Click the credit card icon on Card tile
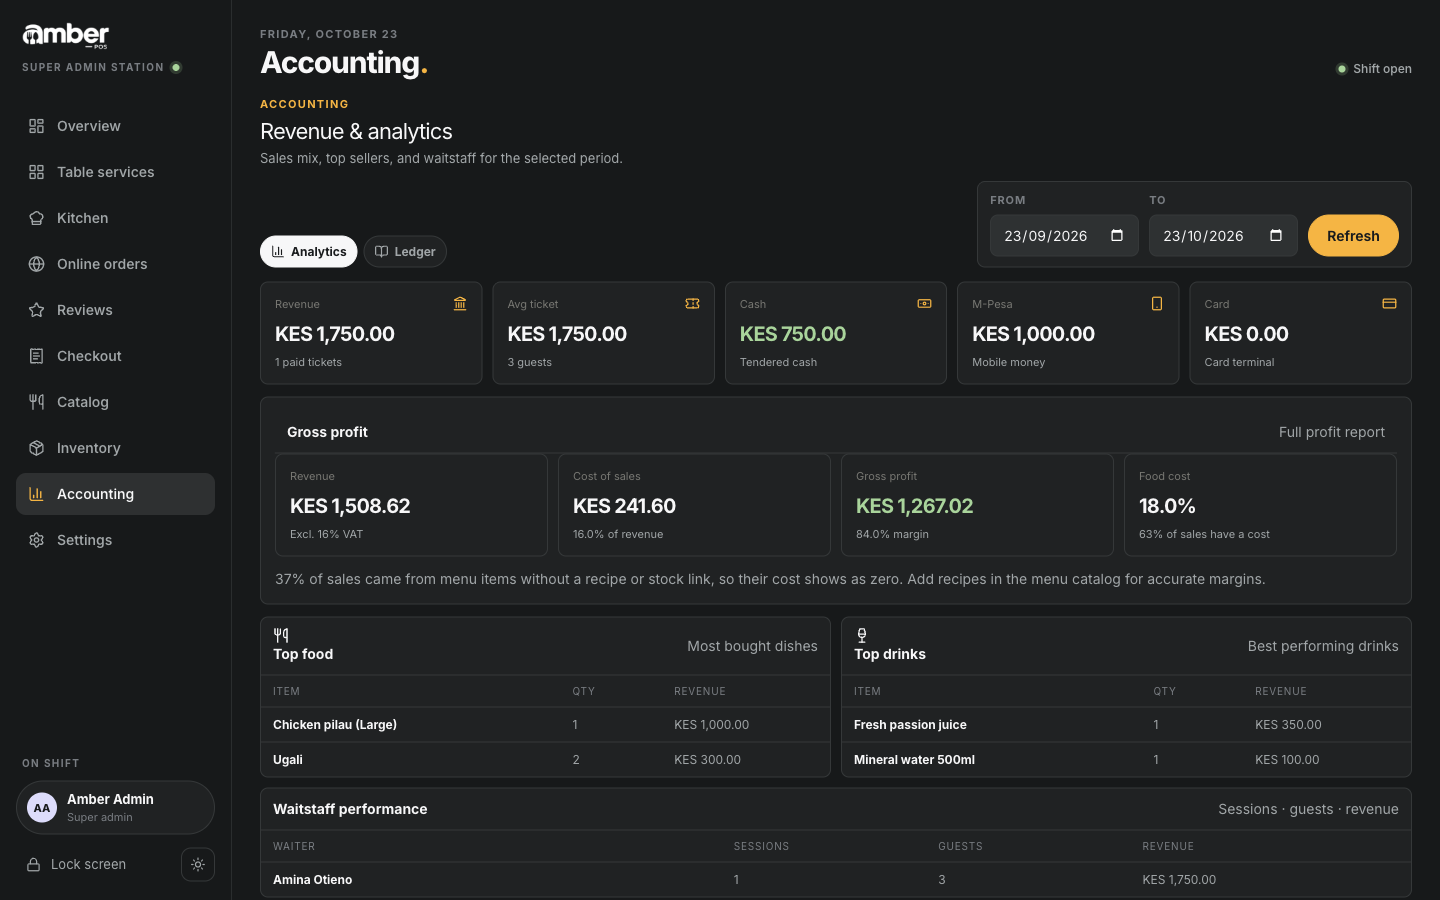This screenshot has height=900, width=1440. pyautogui.click(x=1389, y=304)
